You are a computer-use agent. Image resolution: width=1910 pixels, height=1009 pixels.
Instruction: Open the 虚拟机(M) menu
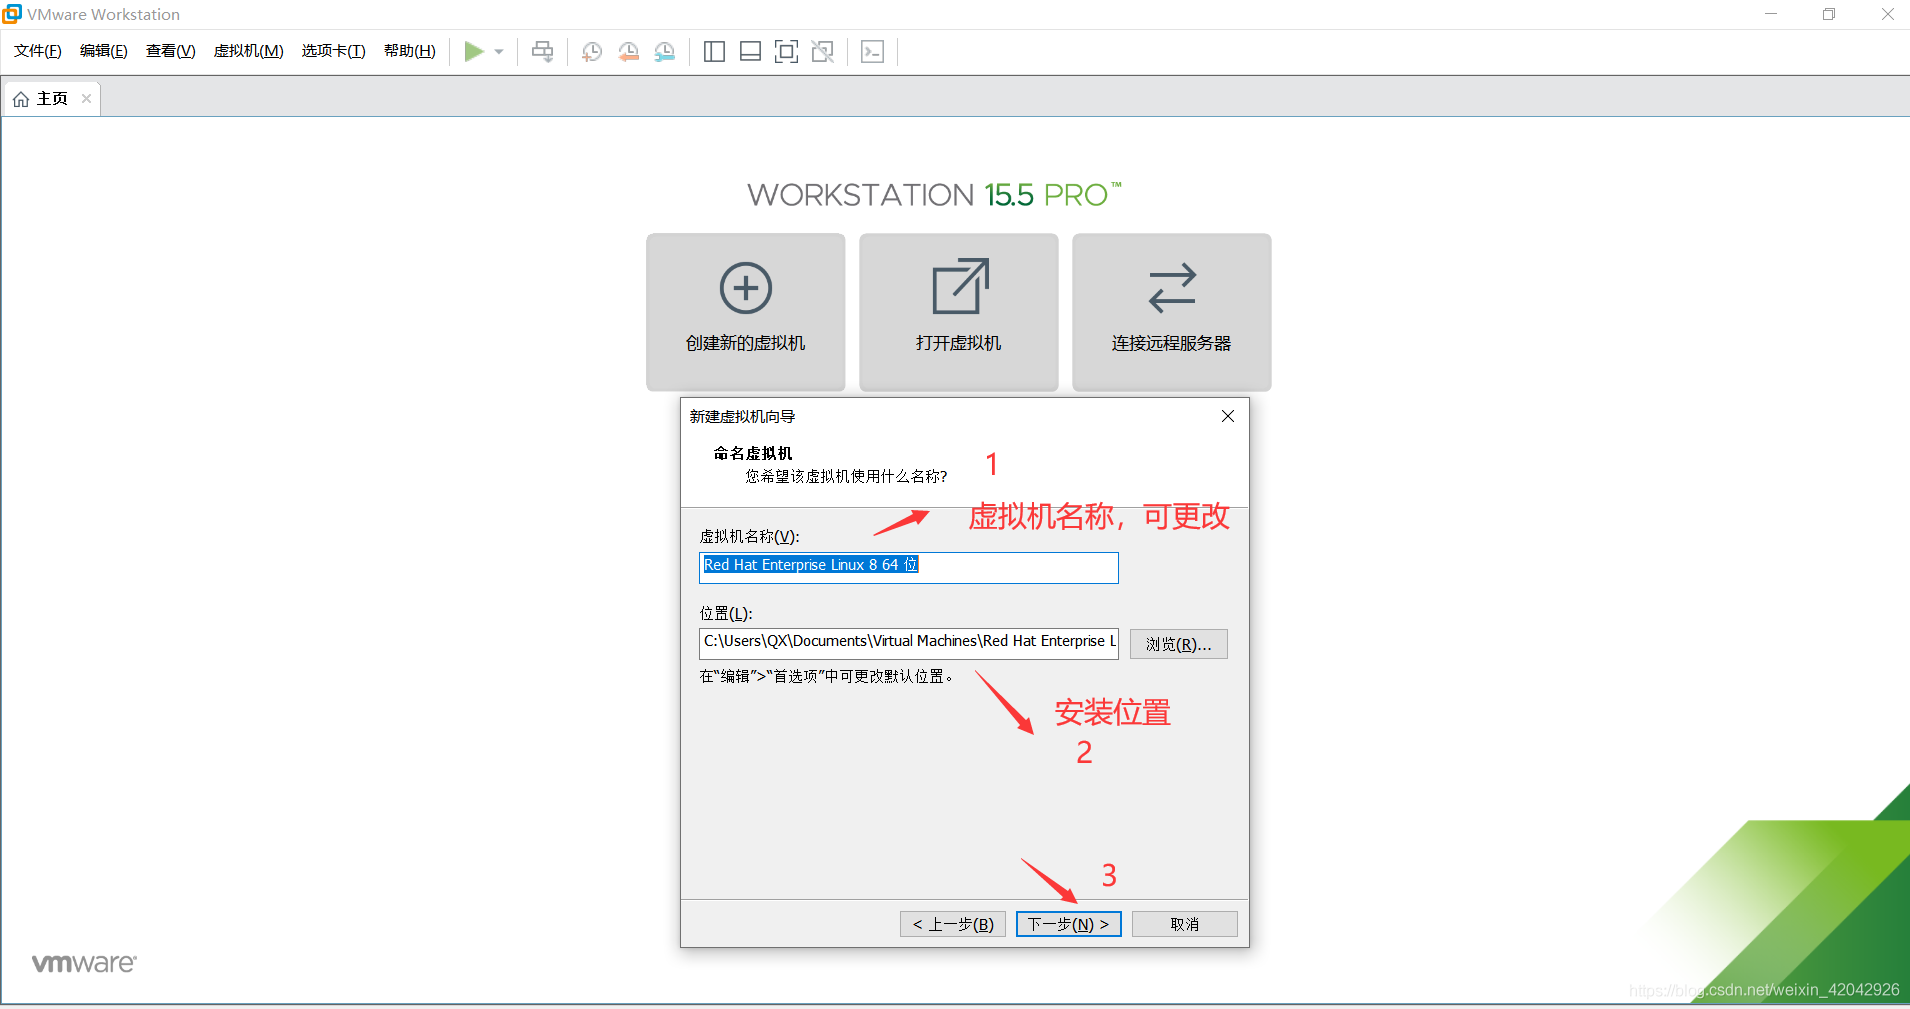pyautogui.click(x=249, y=51)
